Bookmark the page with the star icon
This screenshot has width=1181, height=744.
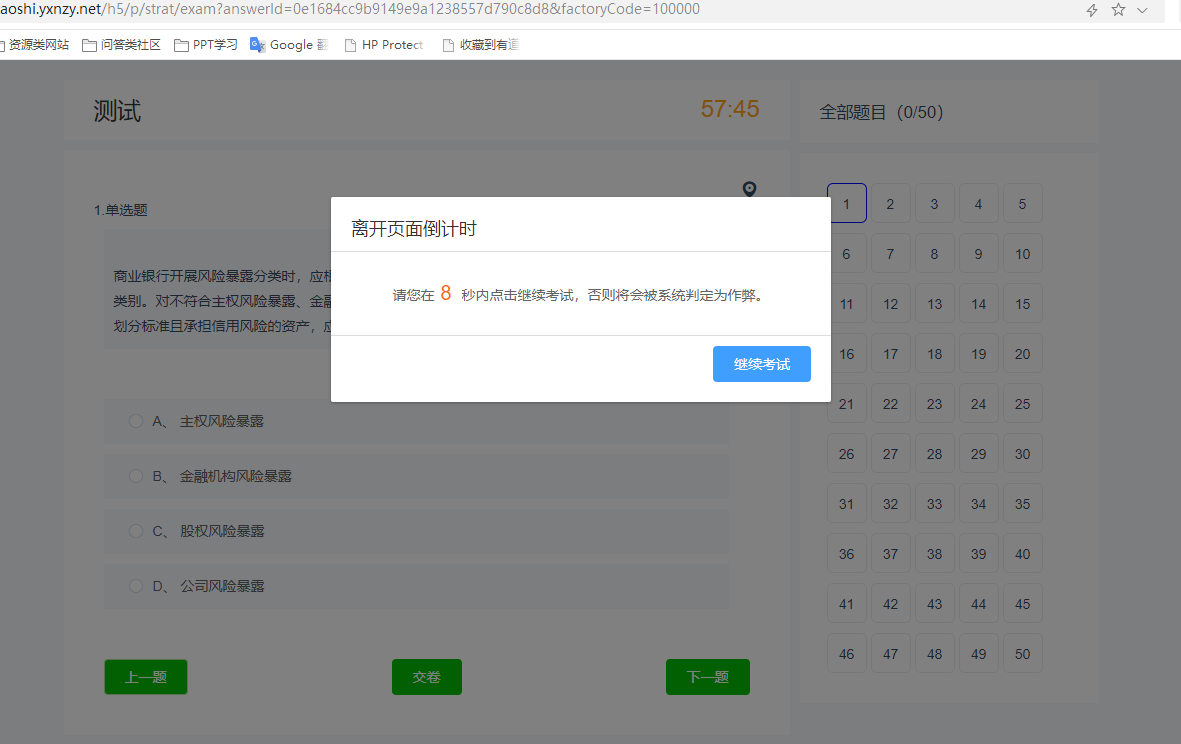coord(1118,10)
